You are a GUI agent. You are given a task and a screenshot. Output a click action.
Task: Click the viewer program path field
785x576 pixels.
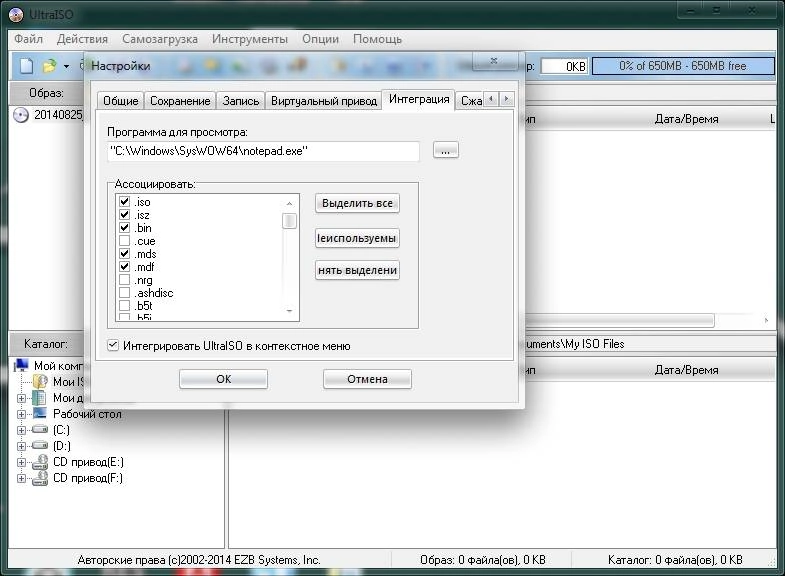263,151
